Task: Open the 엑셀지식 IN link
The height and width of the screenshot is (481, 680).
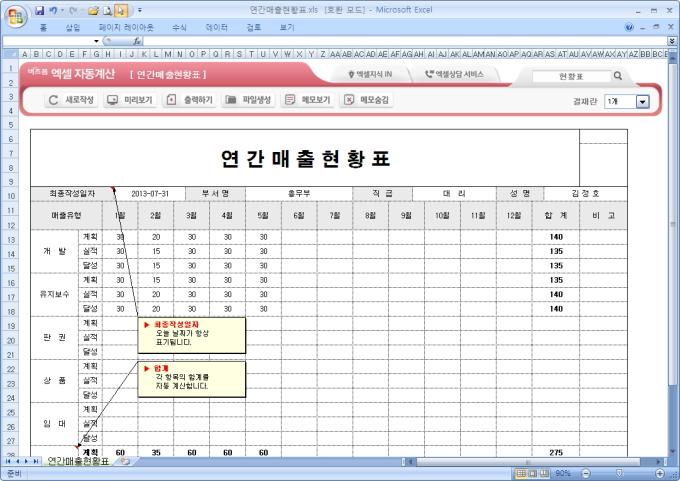Action: coord(370,74)
